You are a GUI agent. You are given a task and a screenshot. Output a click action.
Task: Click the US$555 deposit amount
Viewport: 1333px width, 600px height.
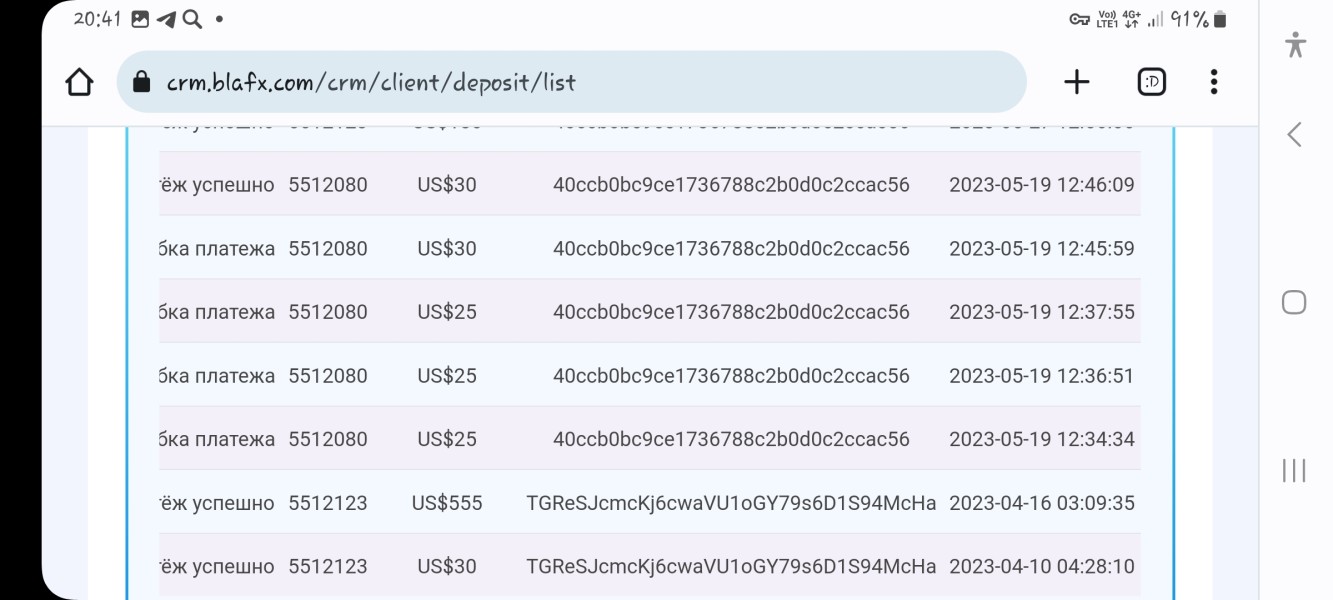447,503
